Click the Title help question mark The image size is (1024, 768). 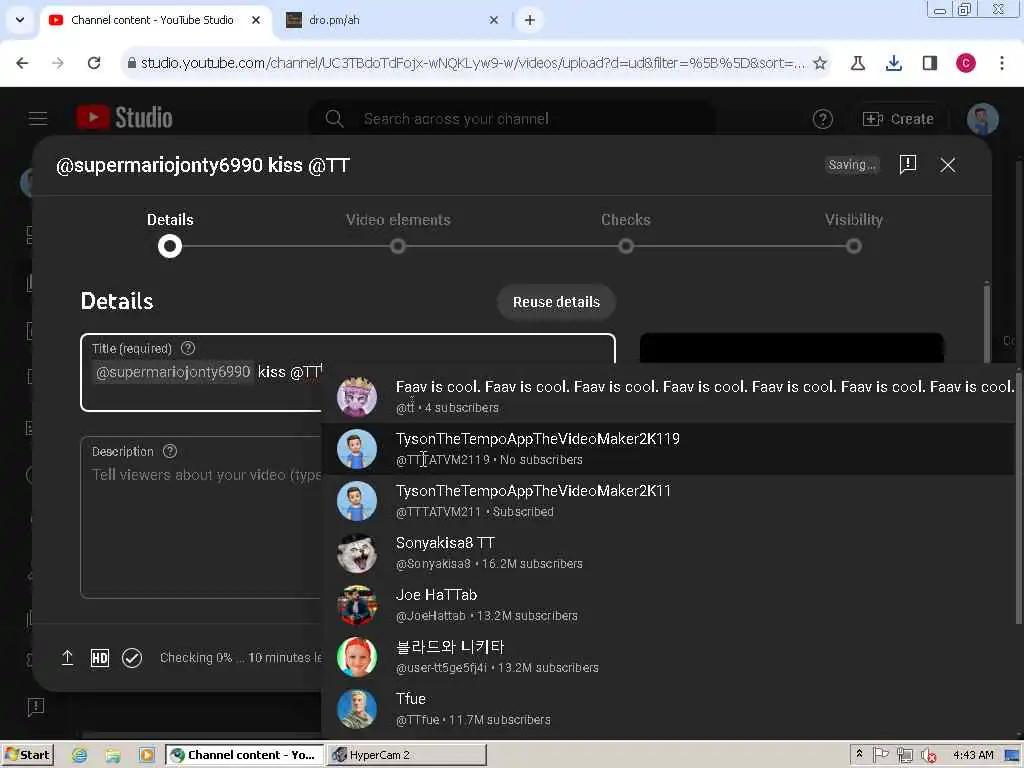(187, 348)
